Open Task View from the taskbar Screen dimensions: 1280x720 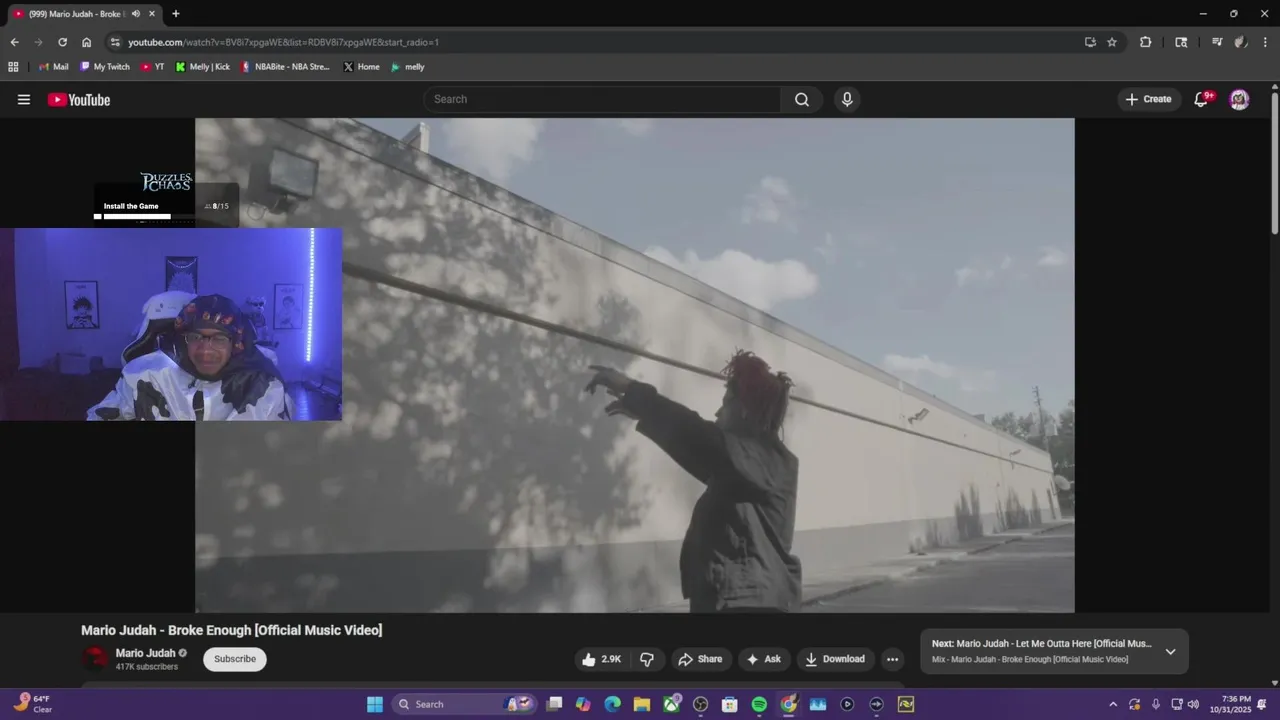tap(554, 704)
